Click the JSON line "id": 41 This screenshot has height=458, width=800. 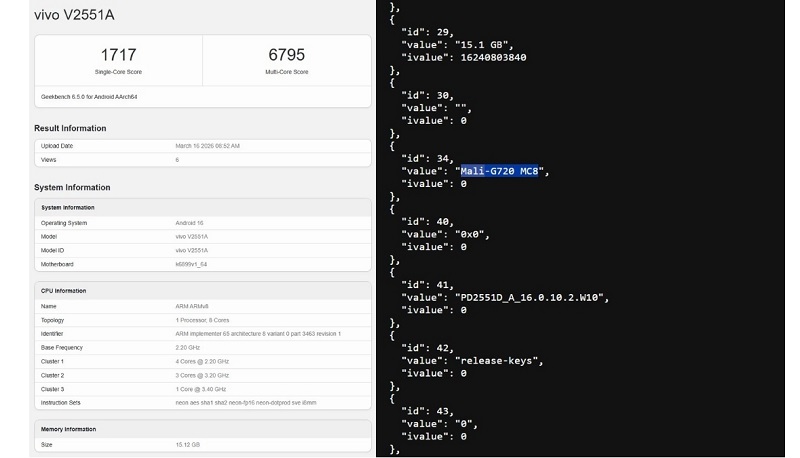(427, 285)
